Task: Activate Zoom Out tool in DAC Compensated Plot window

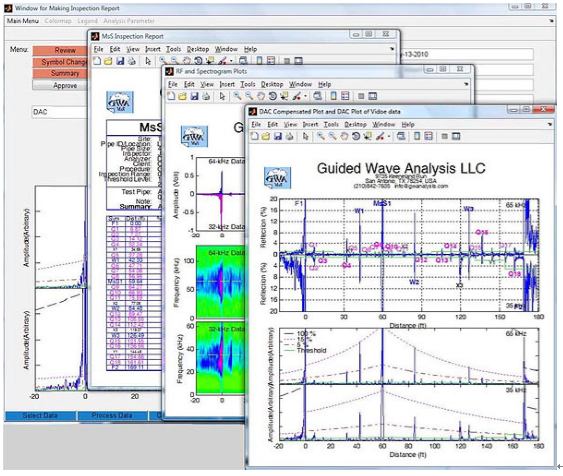Action: coord(332,136)
